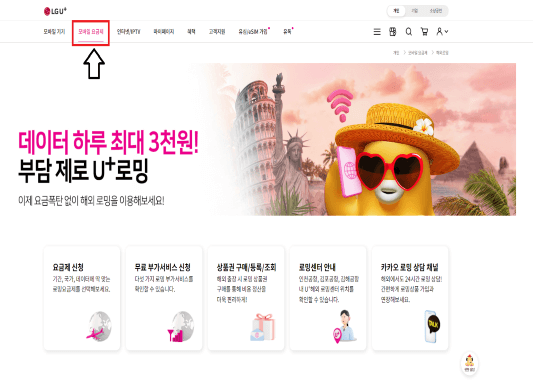Open the floating chatbot assistant button

click(x=469, y=363)
